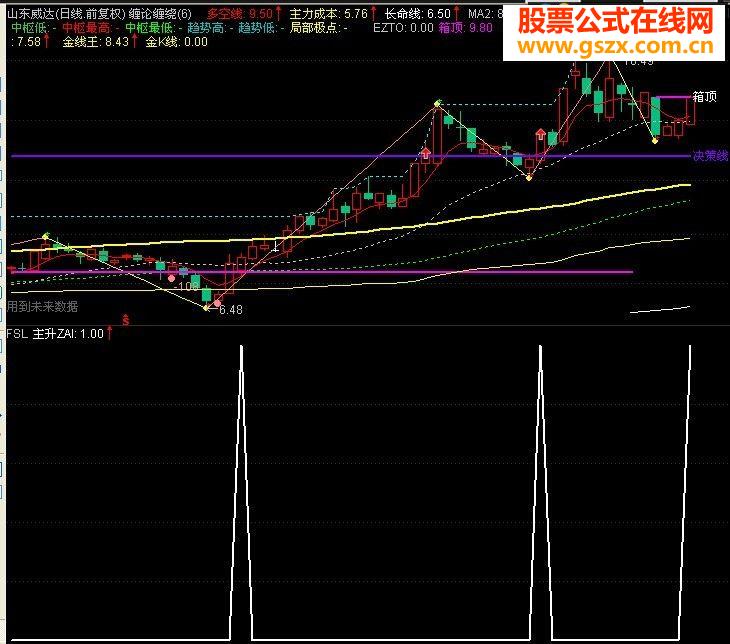Click the indicator name 缠论缠绕(6)

click(x=160, y=14)
